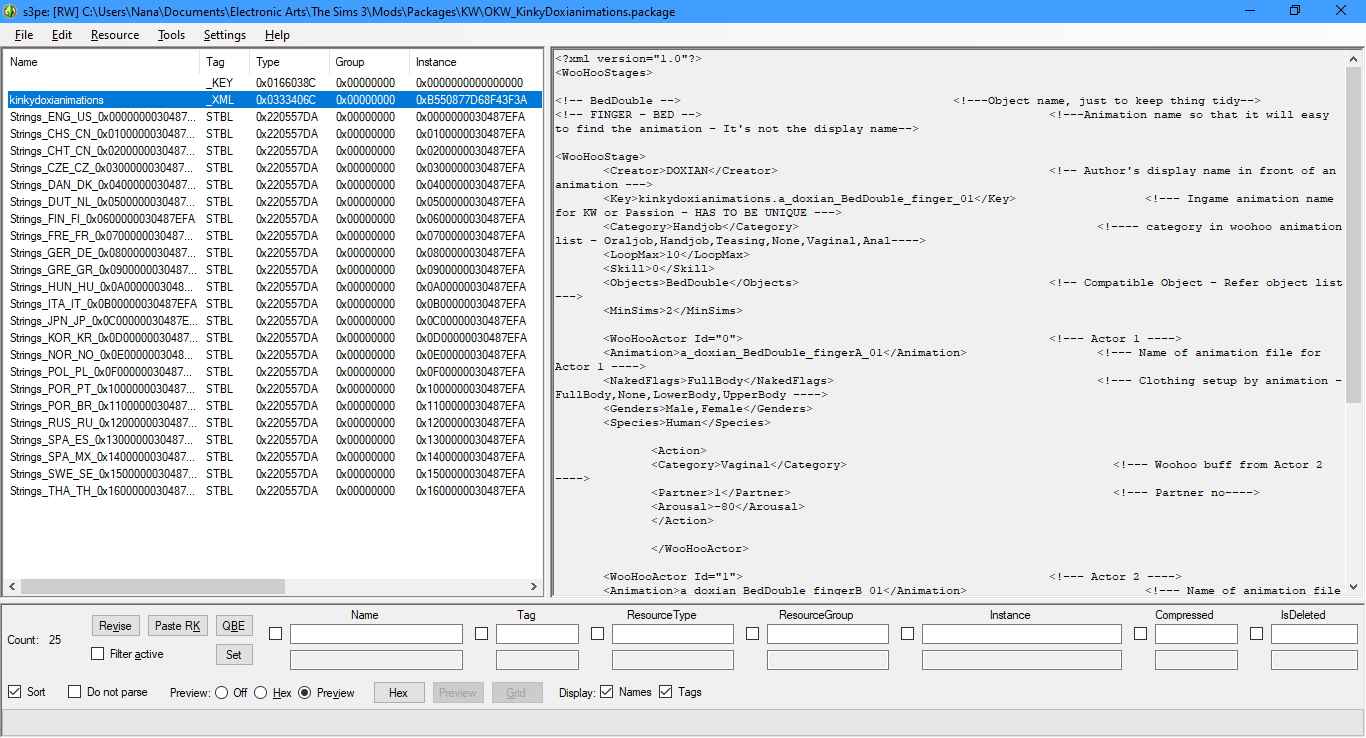
Task: Click the XML preview vertical scrollbar
Action: 1353,235
